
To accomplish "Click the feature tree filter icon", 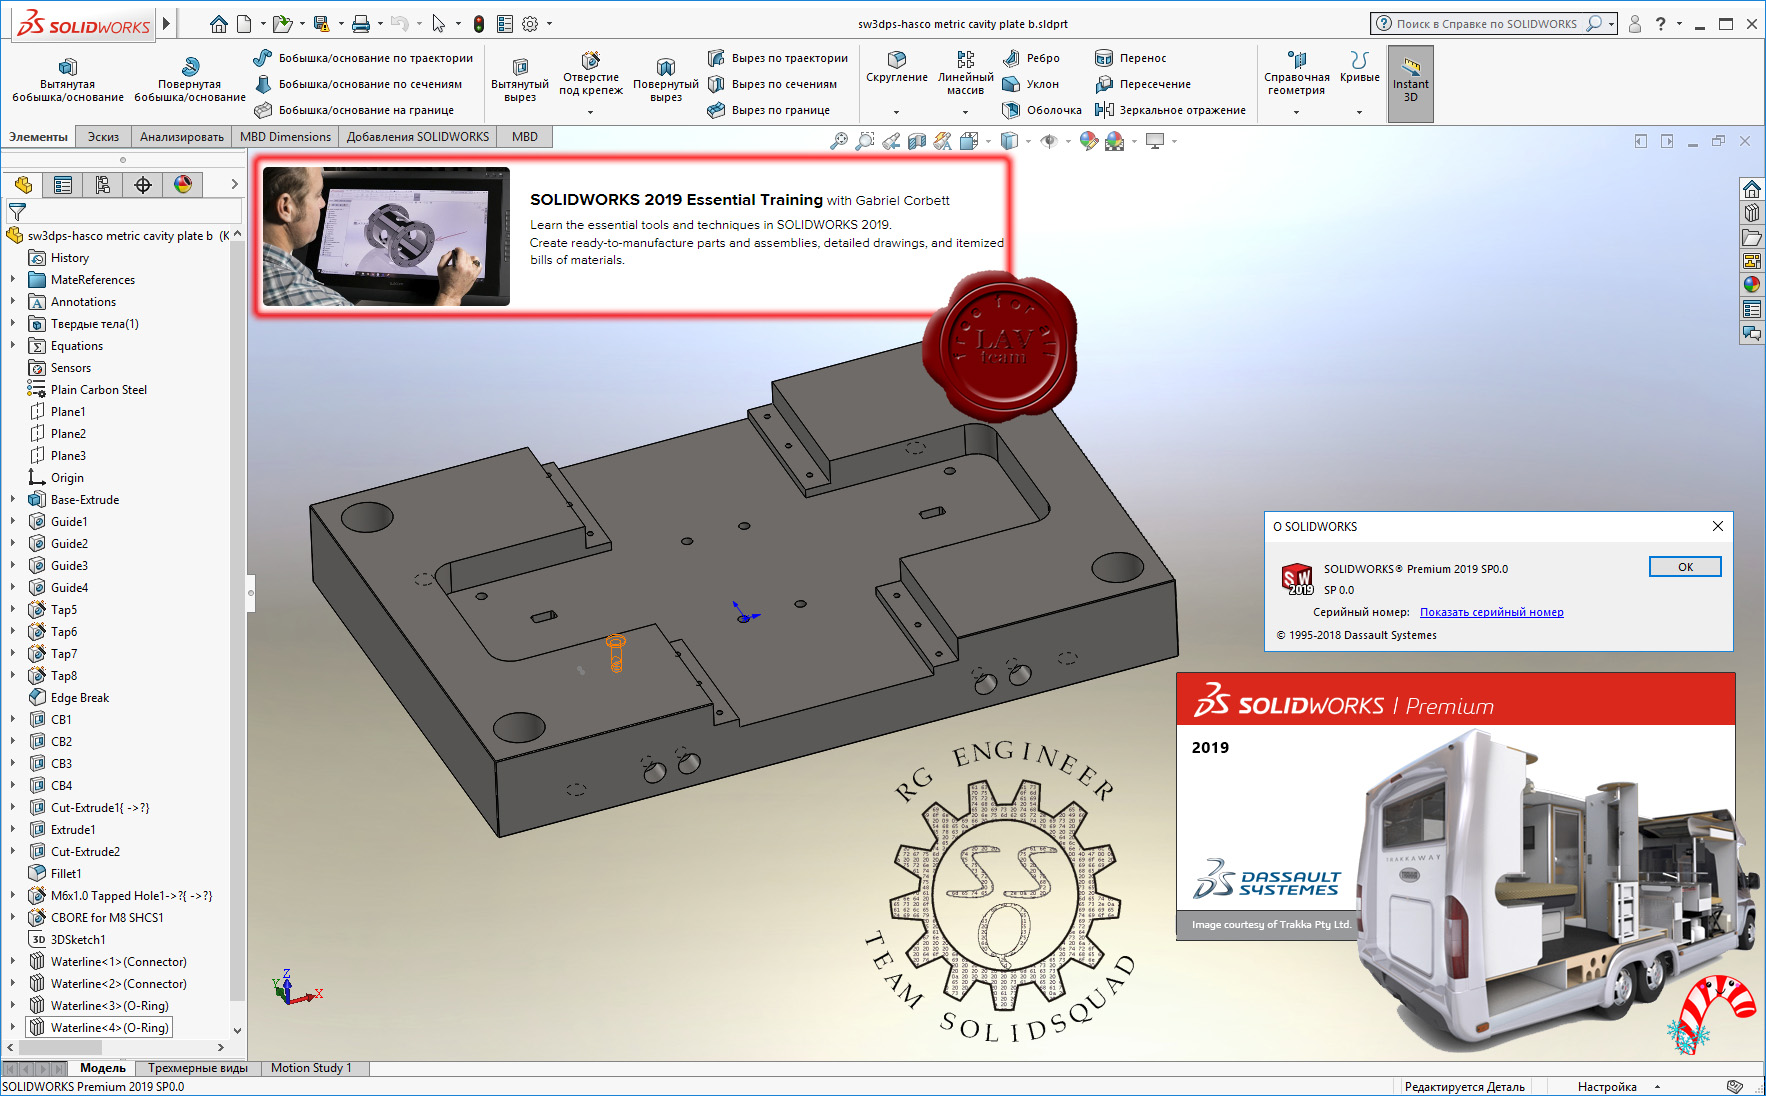I will click(x=17, y=211).
